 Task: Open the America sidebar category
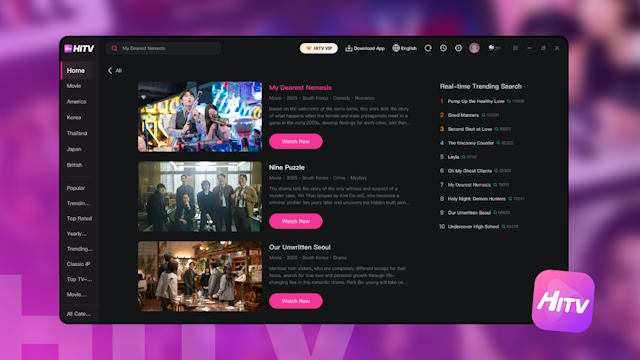pos(76,102)
